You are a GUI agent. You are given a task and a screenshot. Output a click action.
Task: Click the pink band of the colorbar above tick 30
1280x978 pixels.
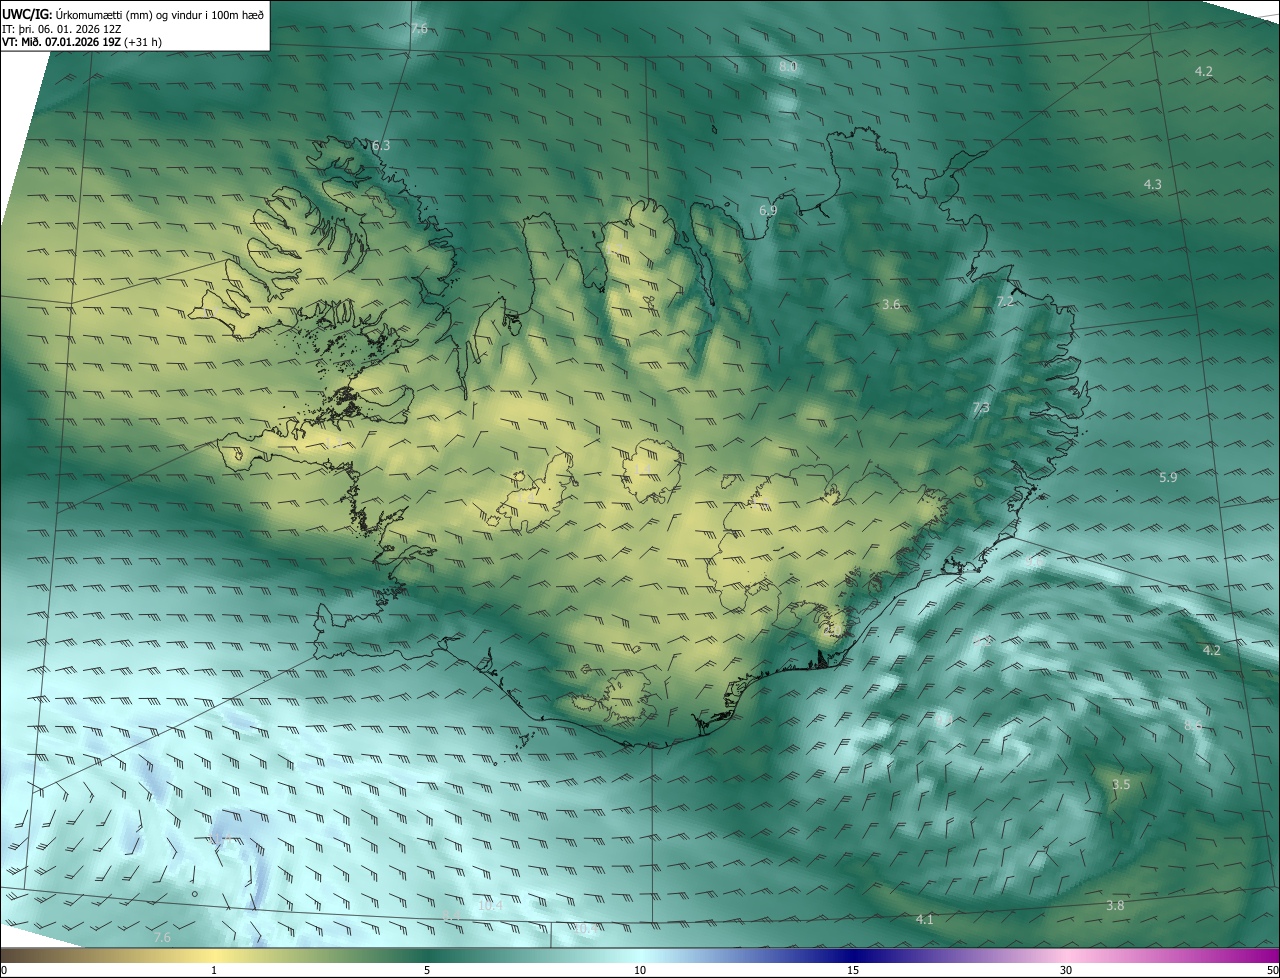tap(1066, 955)
